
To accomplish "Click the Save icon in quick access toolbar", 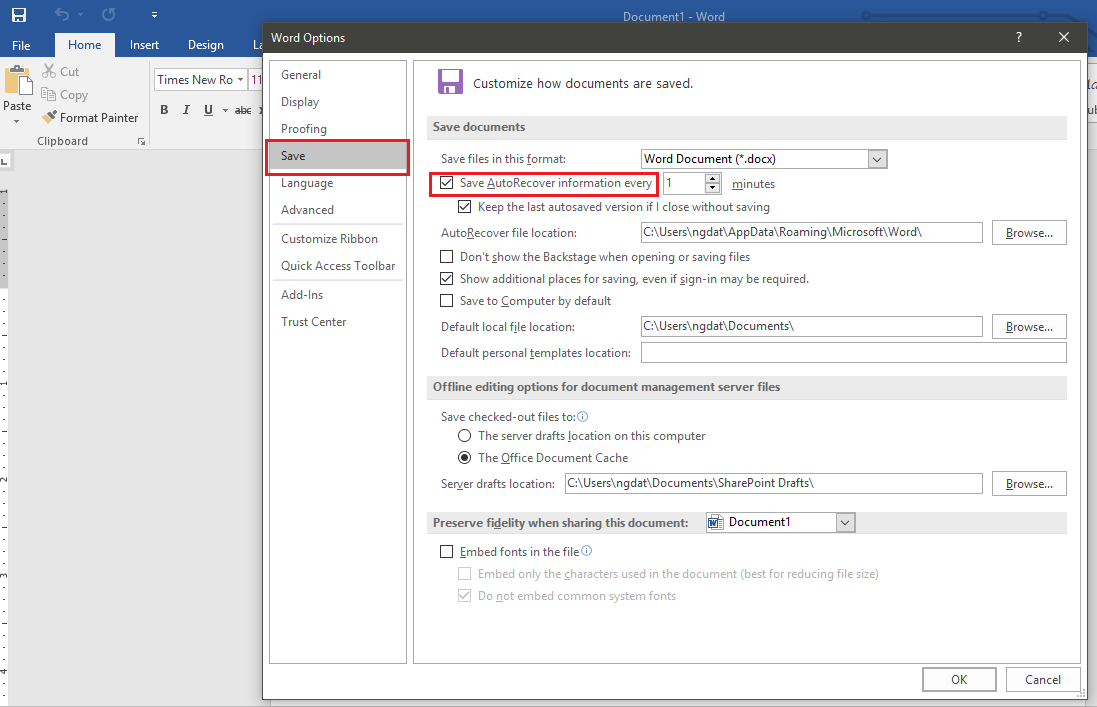I will (19, 15).
